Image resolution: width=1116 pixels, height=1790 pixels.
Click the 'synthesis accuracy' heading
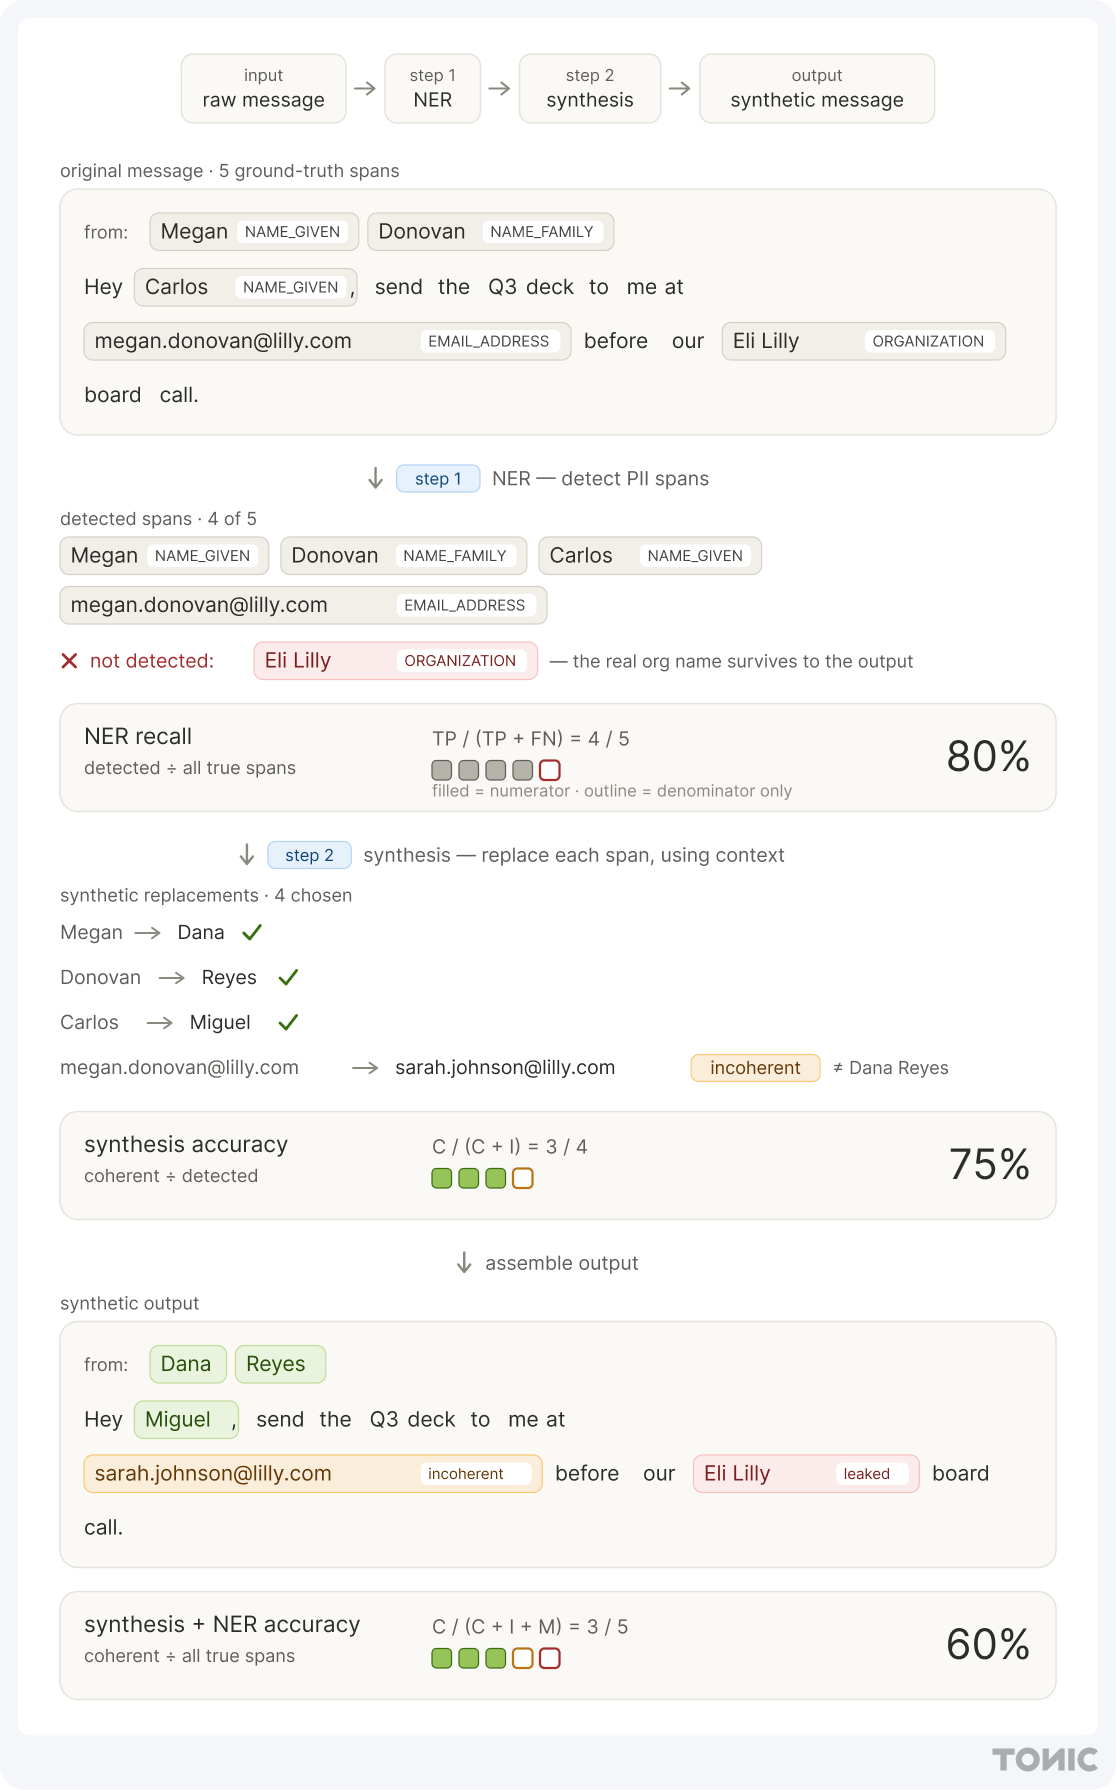pos(186,1144)
